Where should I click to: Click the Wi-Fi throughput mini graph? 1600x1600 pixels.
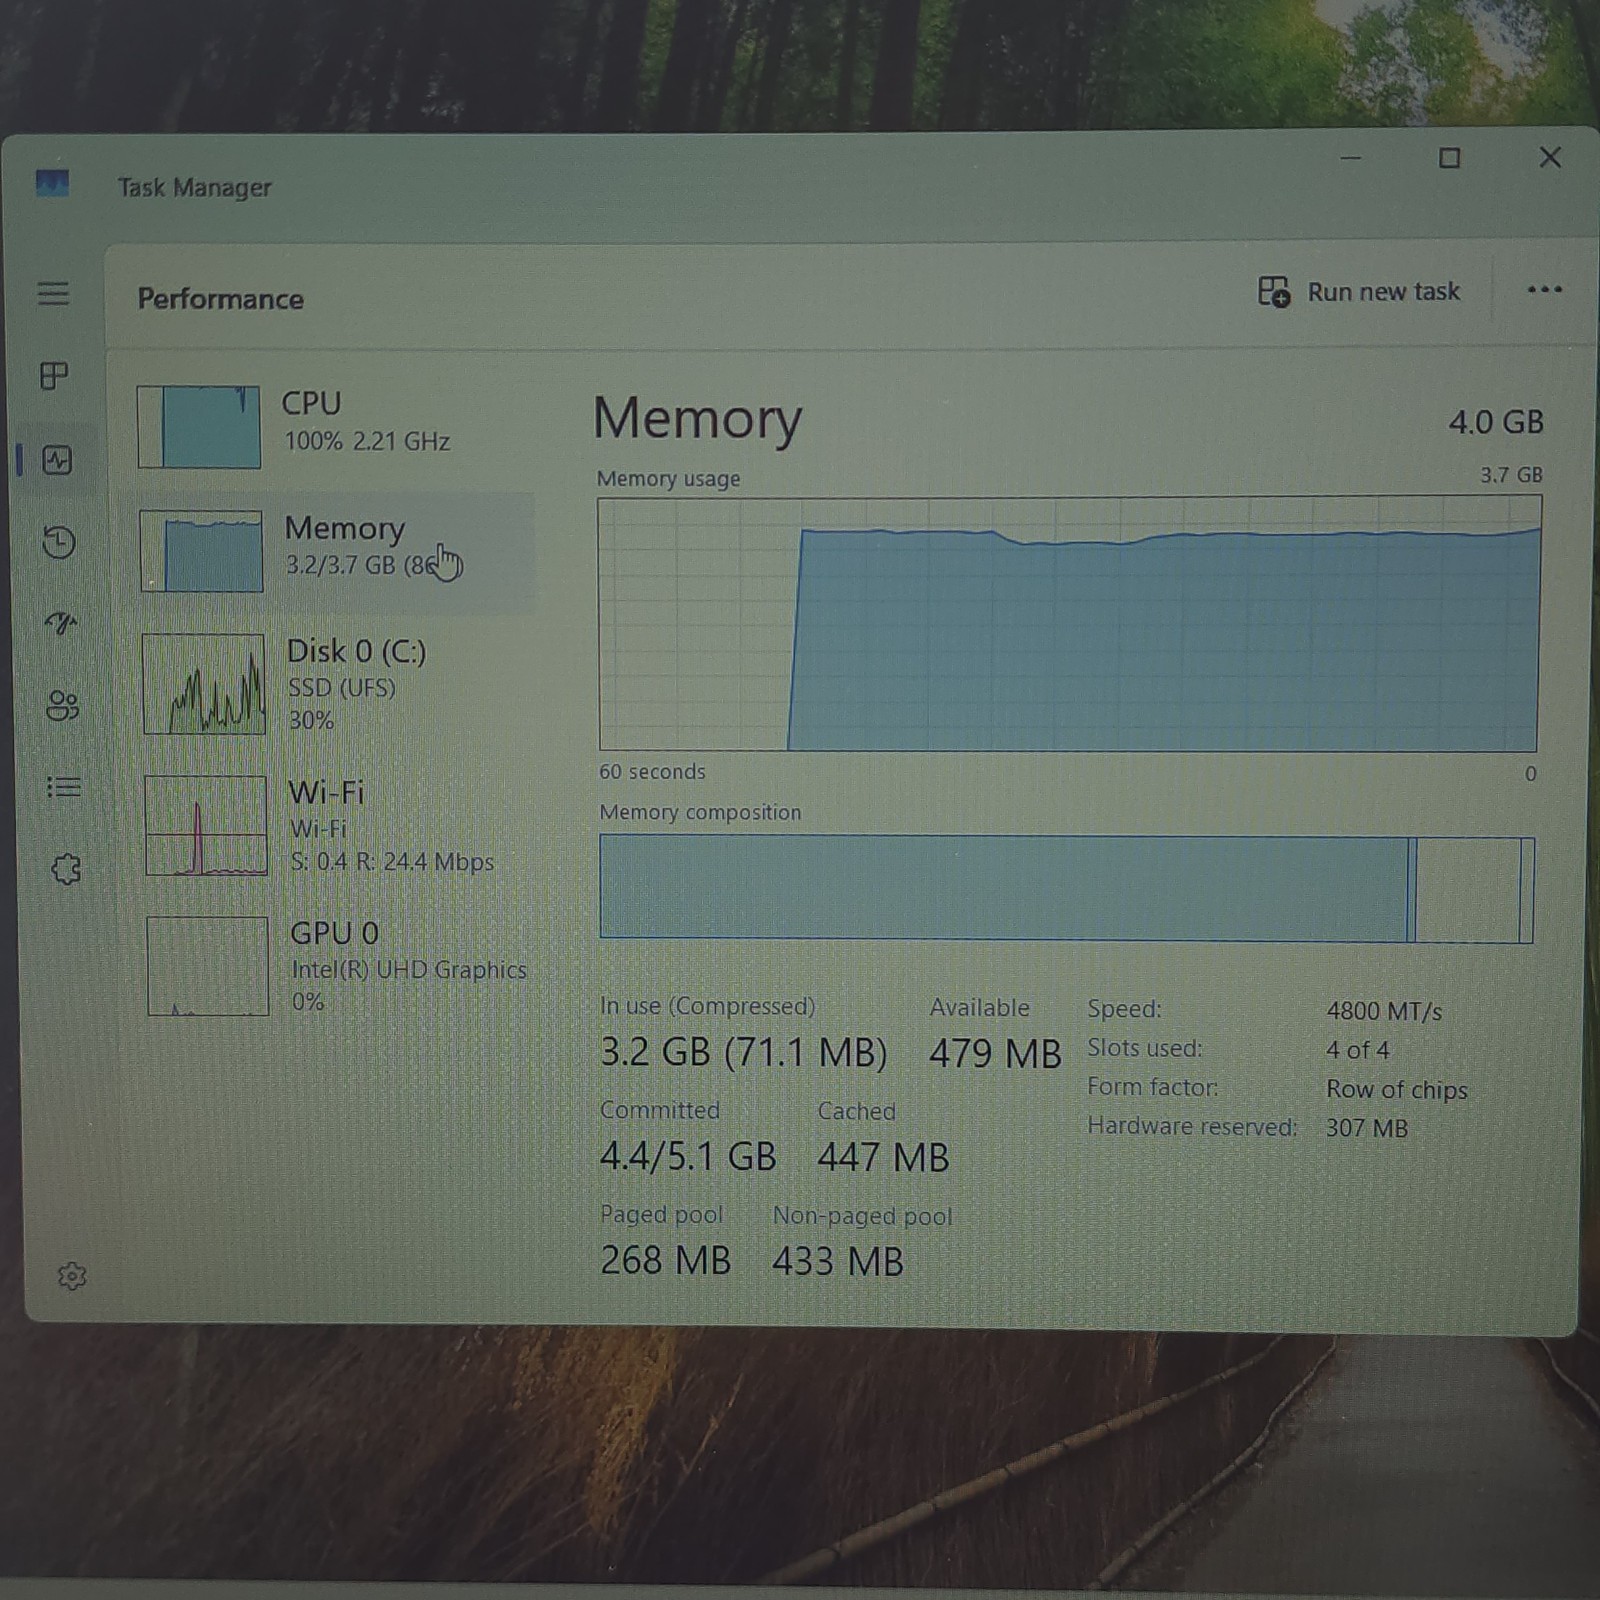206,826
